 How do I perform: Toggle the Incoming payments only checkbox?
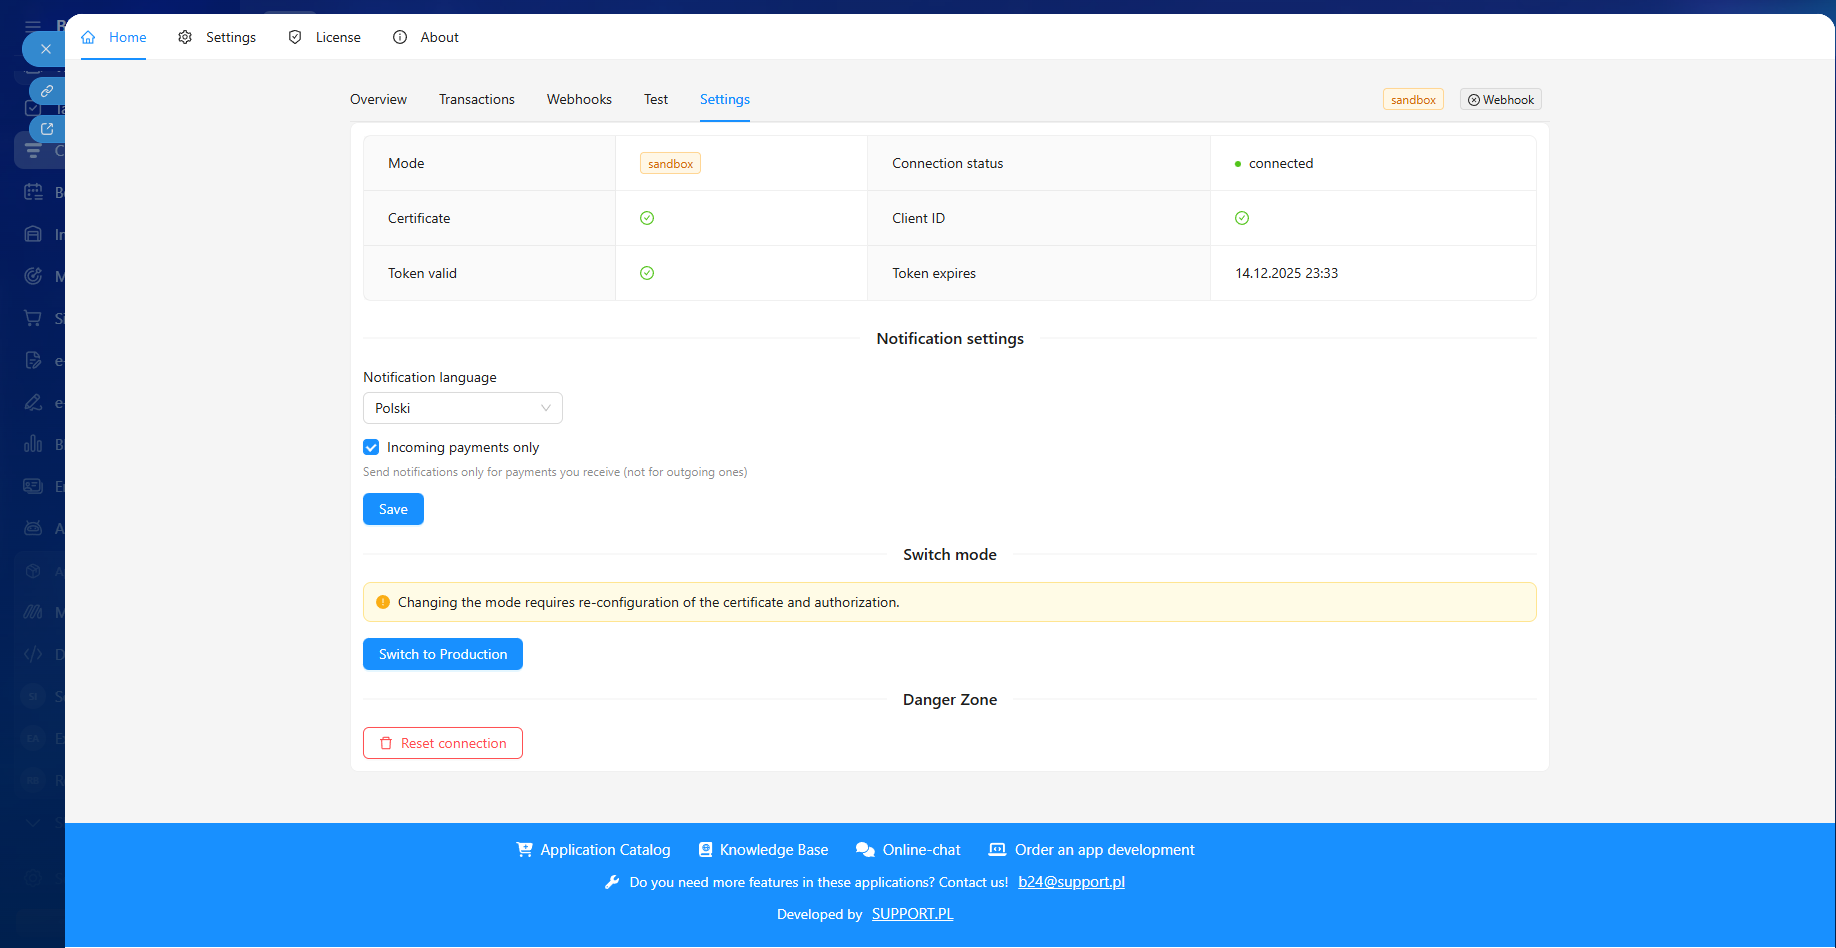tap(371, 448)
